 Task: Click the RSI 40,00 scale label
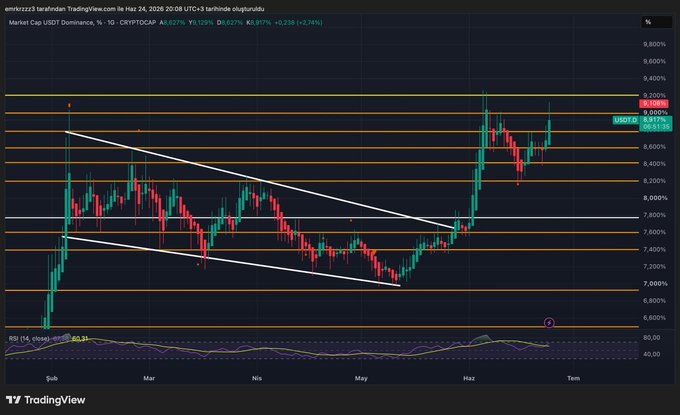coord(652,354)
